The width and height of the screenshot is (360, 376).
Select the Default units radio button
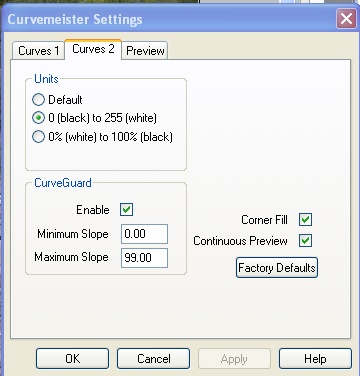[38, 100]
